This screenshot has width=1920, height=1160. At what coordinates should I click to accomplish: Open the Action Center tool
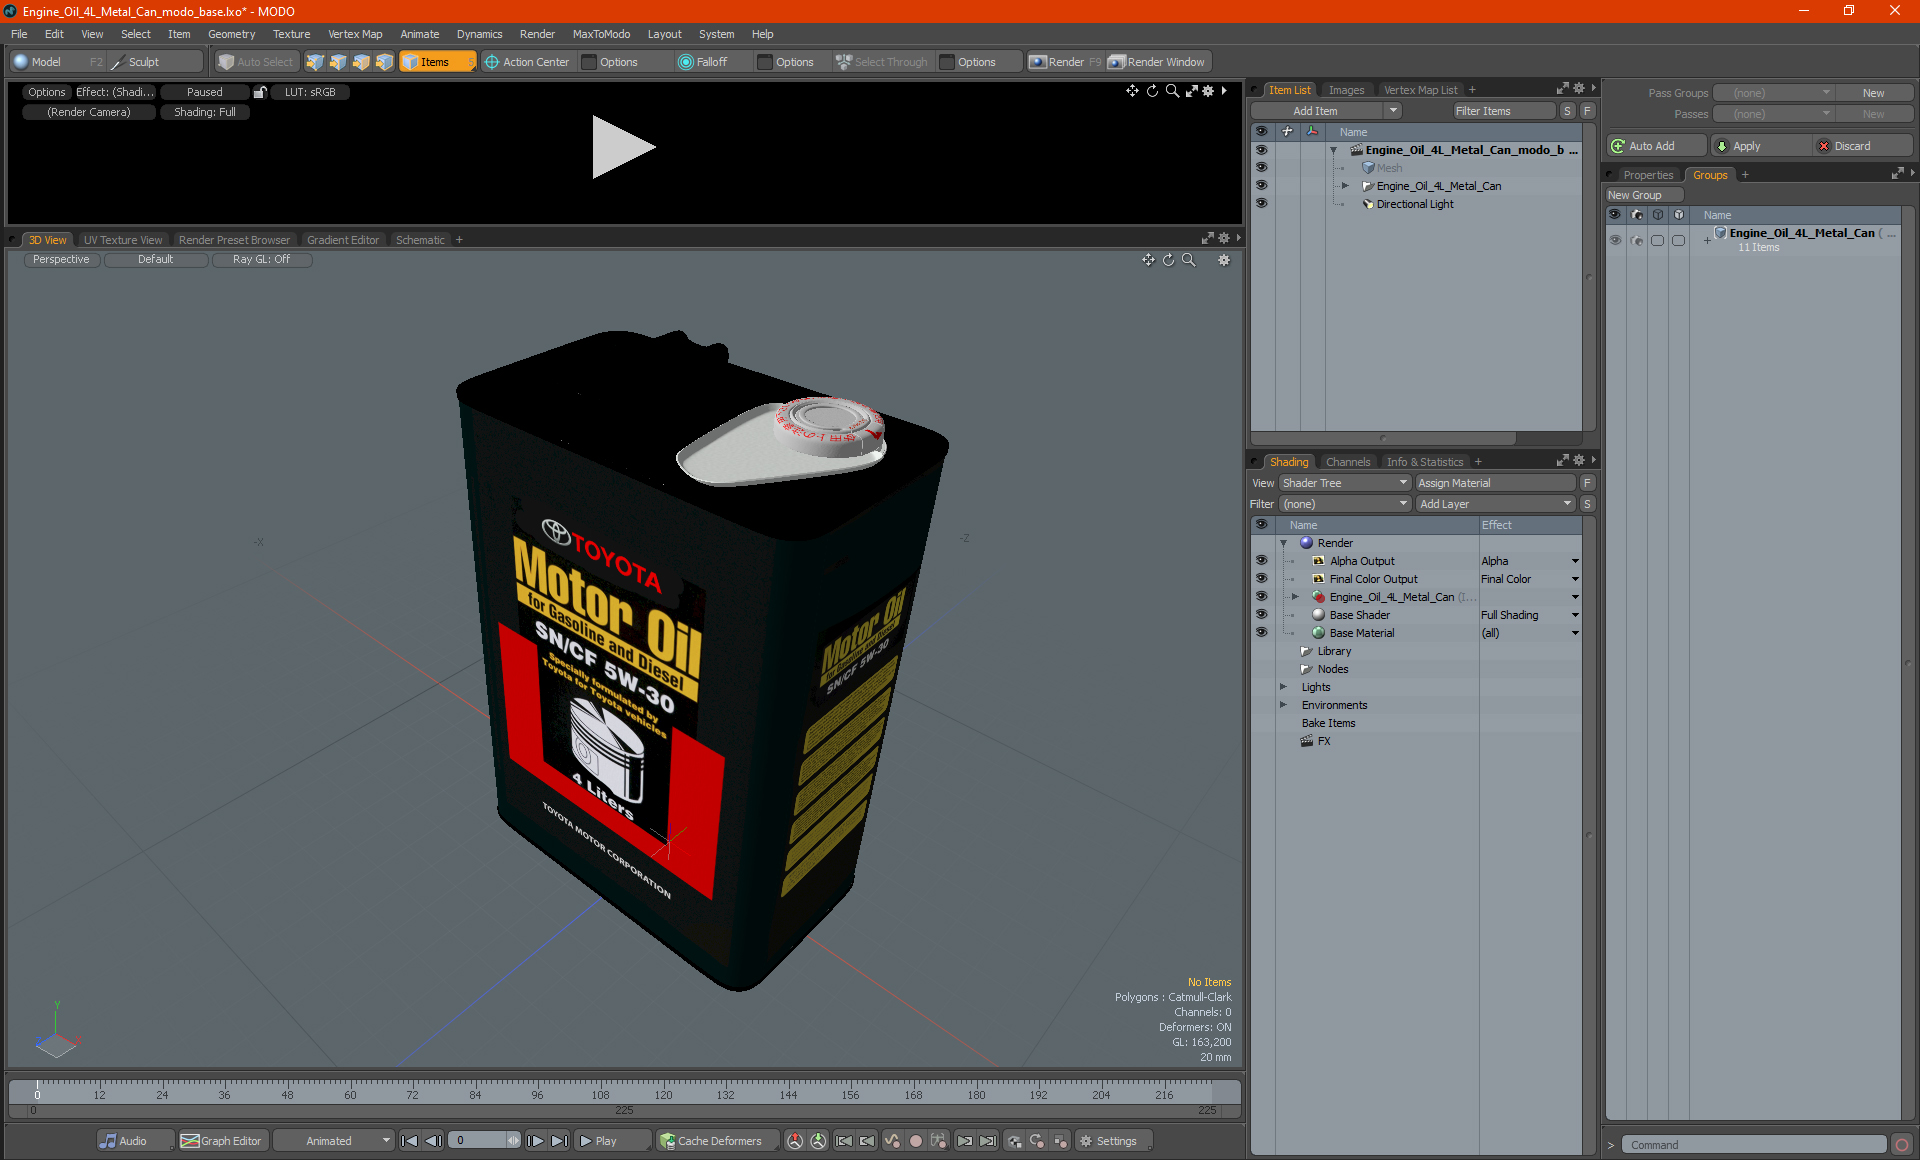pyautogui.click(x=527, y=62)
